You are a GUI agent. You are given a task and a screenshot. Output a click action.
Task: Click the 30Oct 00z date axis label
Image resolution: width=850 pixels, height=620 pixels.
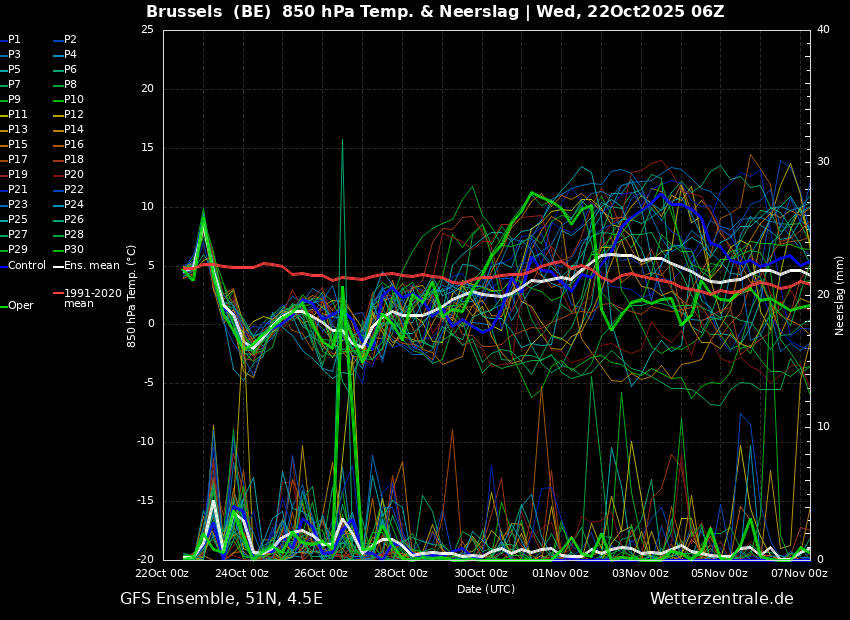tap(481, 573)
